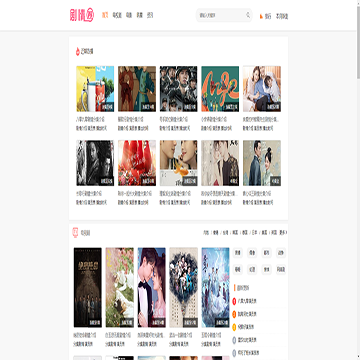Viewport: 360px width, 360px height.
Task: Open the red roses poster thumbnail
Action: click(x=137, y=163)
